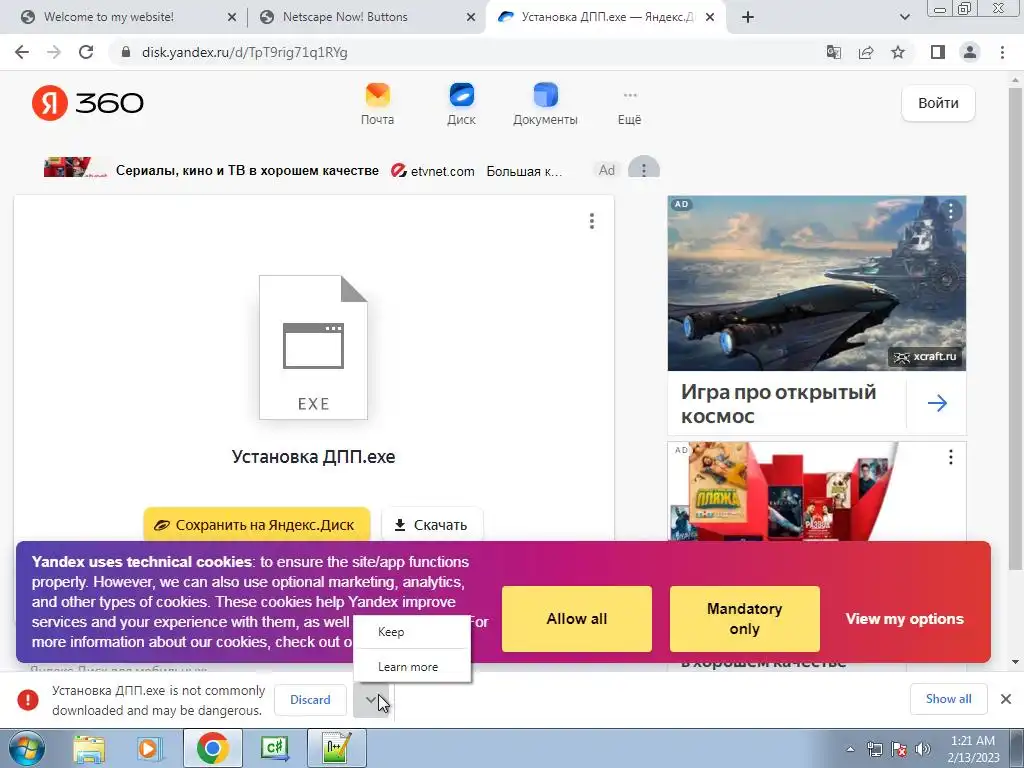1024x768 pixels.
Task: Click the Yandex 360 logo
Action: (88, 103)
